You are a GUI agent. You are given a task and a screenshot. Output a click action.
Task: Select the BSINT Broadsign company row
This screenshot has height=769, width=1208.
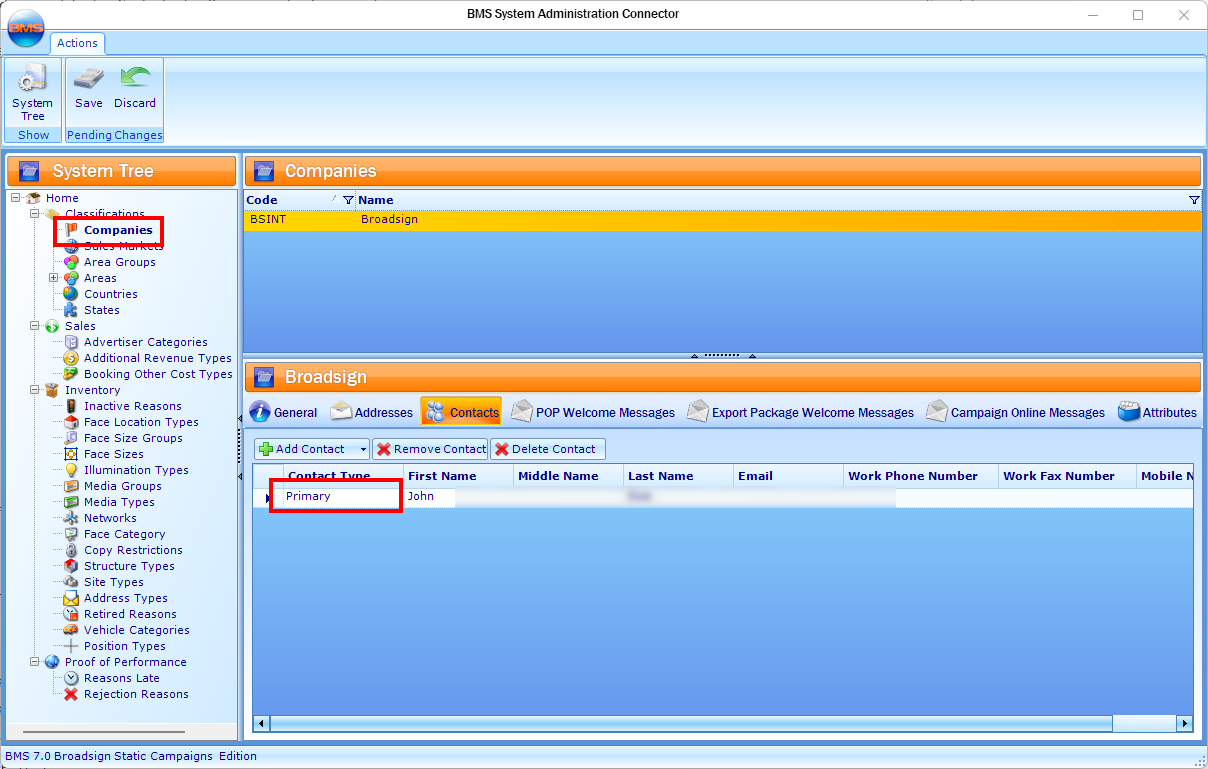722,220
